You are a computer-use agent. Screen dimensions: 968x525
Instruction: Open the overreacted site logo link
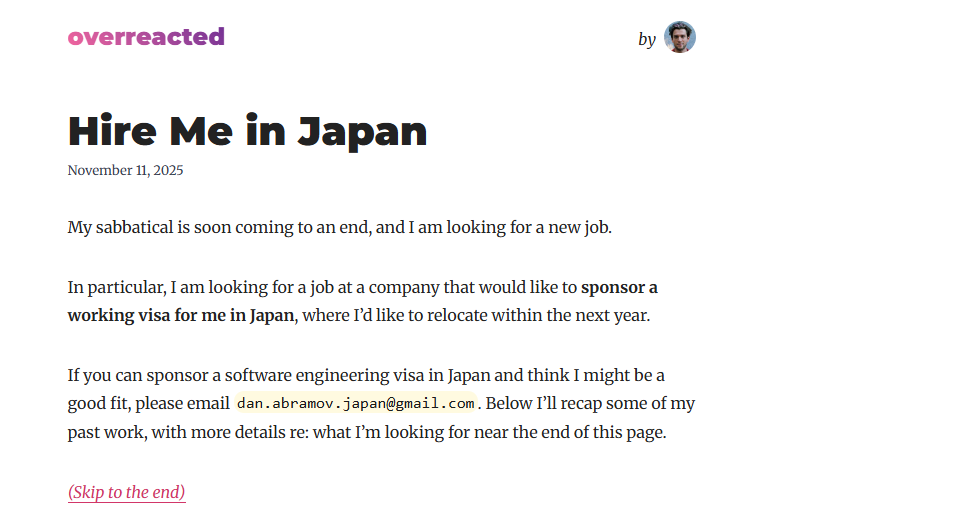(x=146, y=37)
